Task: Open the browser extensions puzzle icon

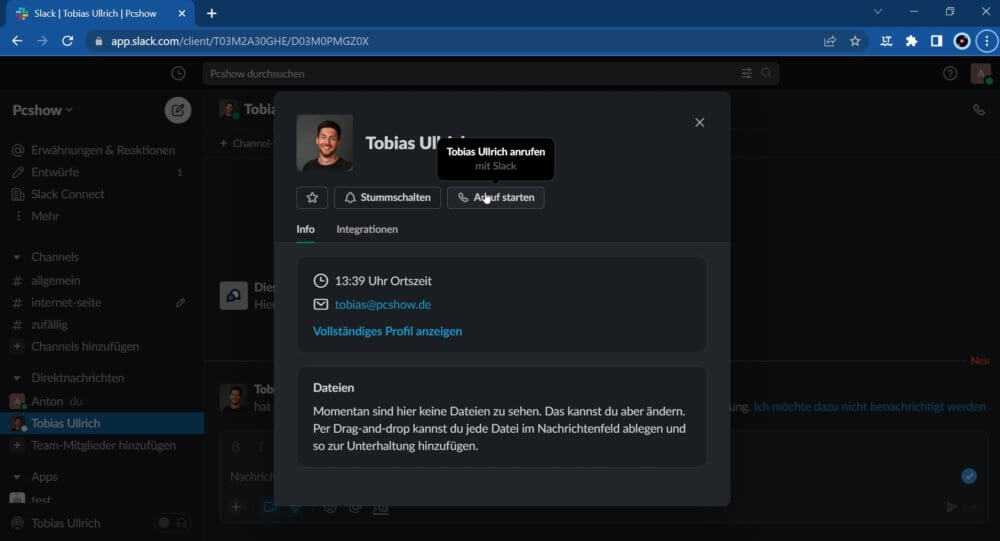Action: click(x=911, y=41)
